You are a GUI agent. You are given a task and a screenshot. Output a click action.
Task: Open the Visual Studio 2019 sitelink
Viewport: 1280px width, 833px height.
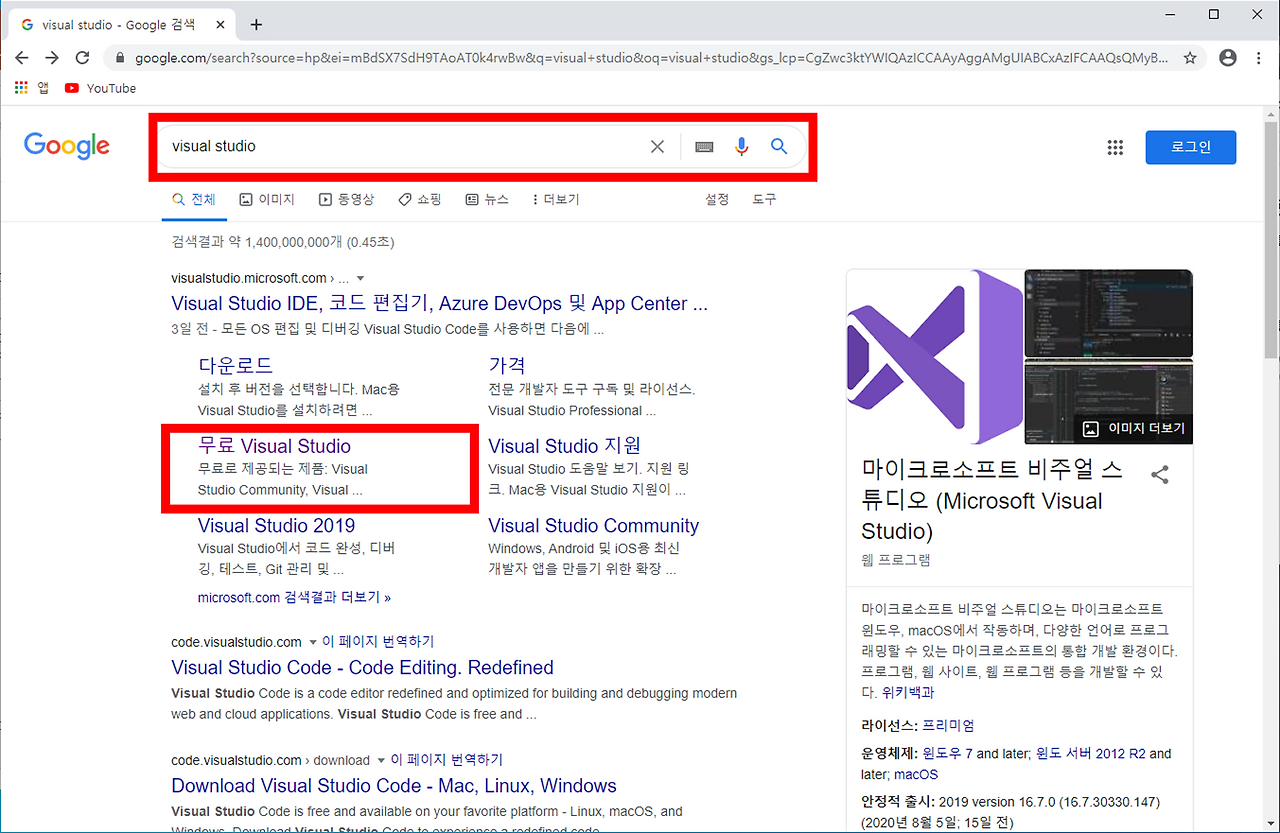click(x=276, y=526)
